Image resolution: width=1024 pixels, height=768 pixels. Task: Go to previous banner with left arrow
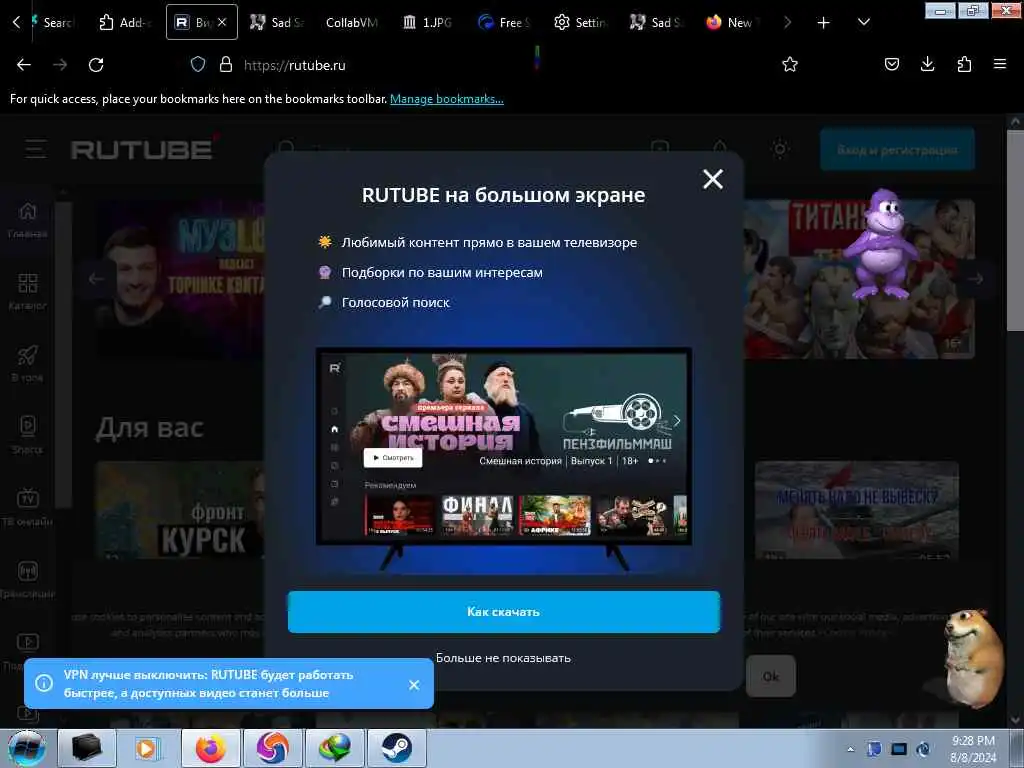pos(97,279)
